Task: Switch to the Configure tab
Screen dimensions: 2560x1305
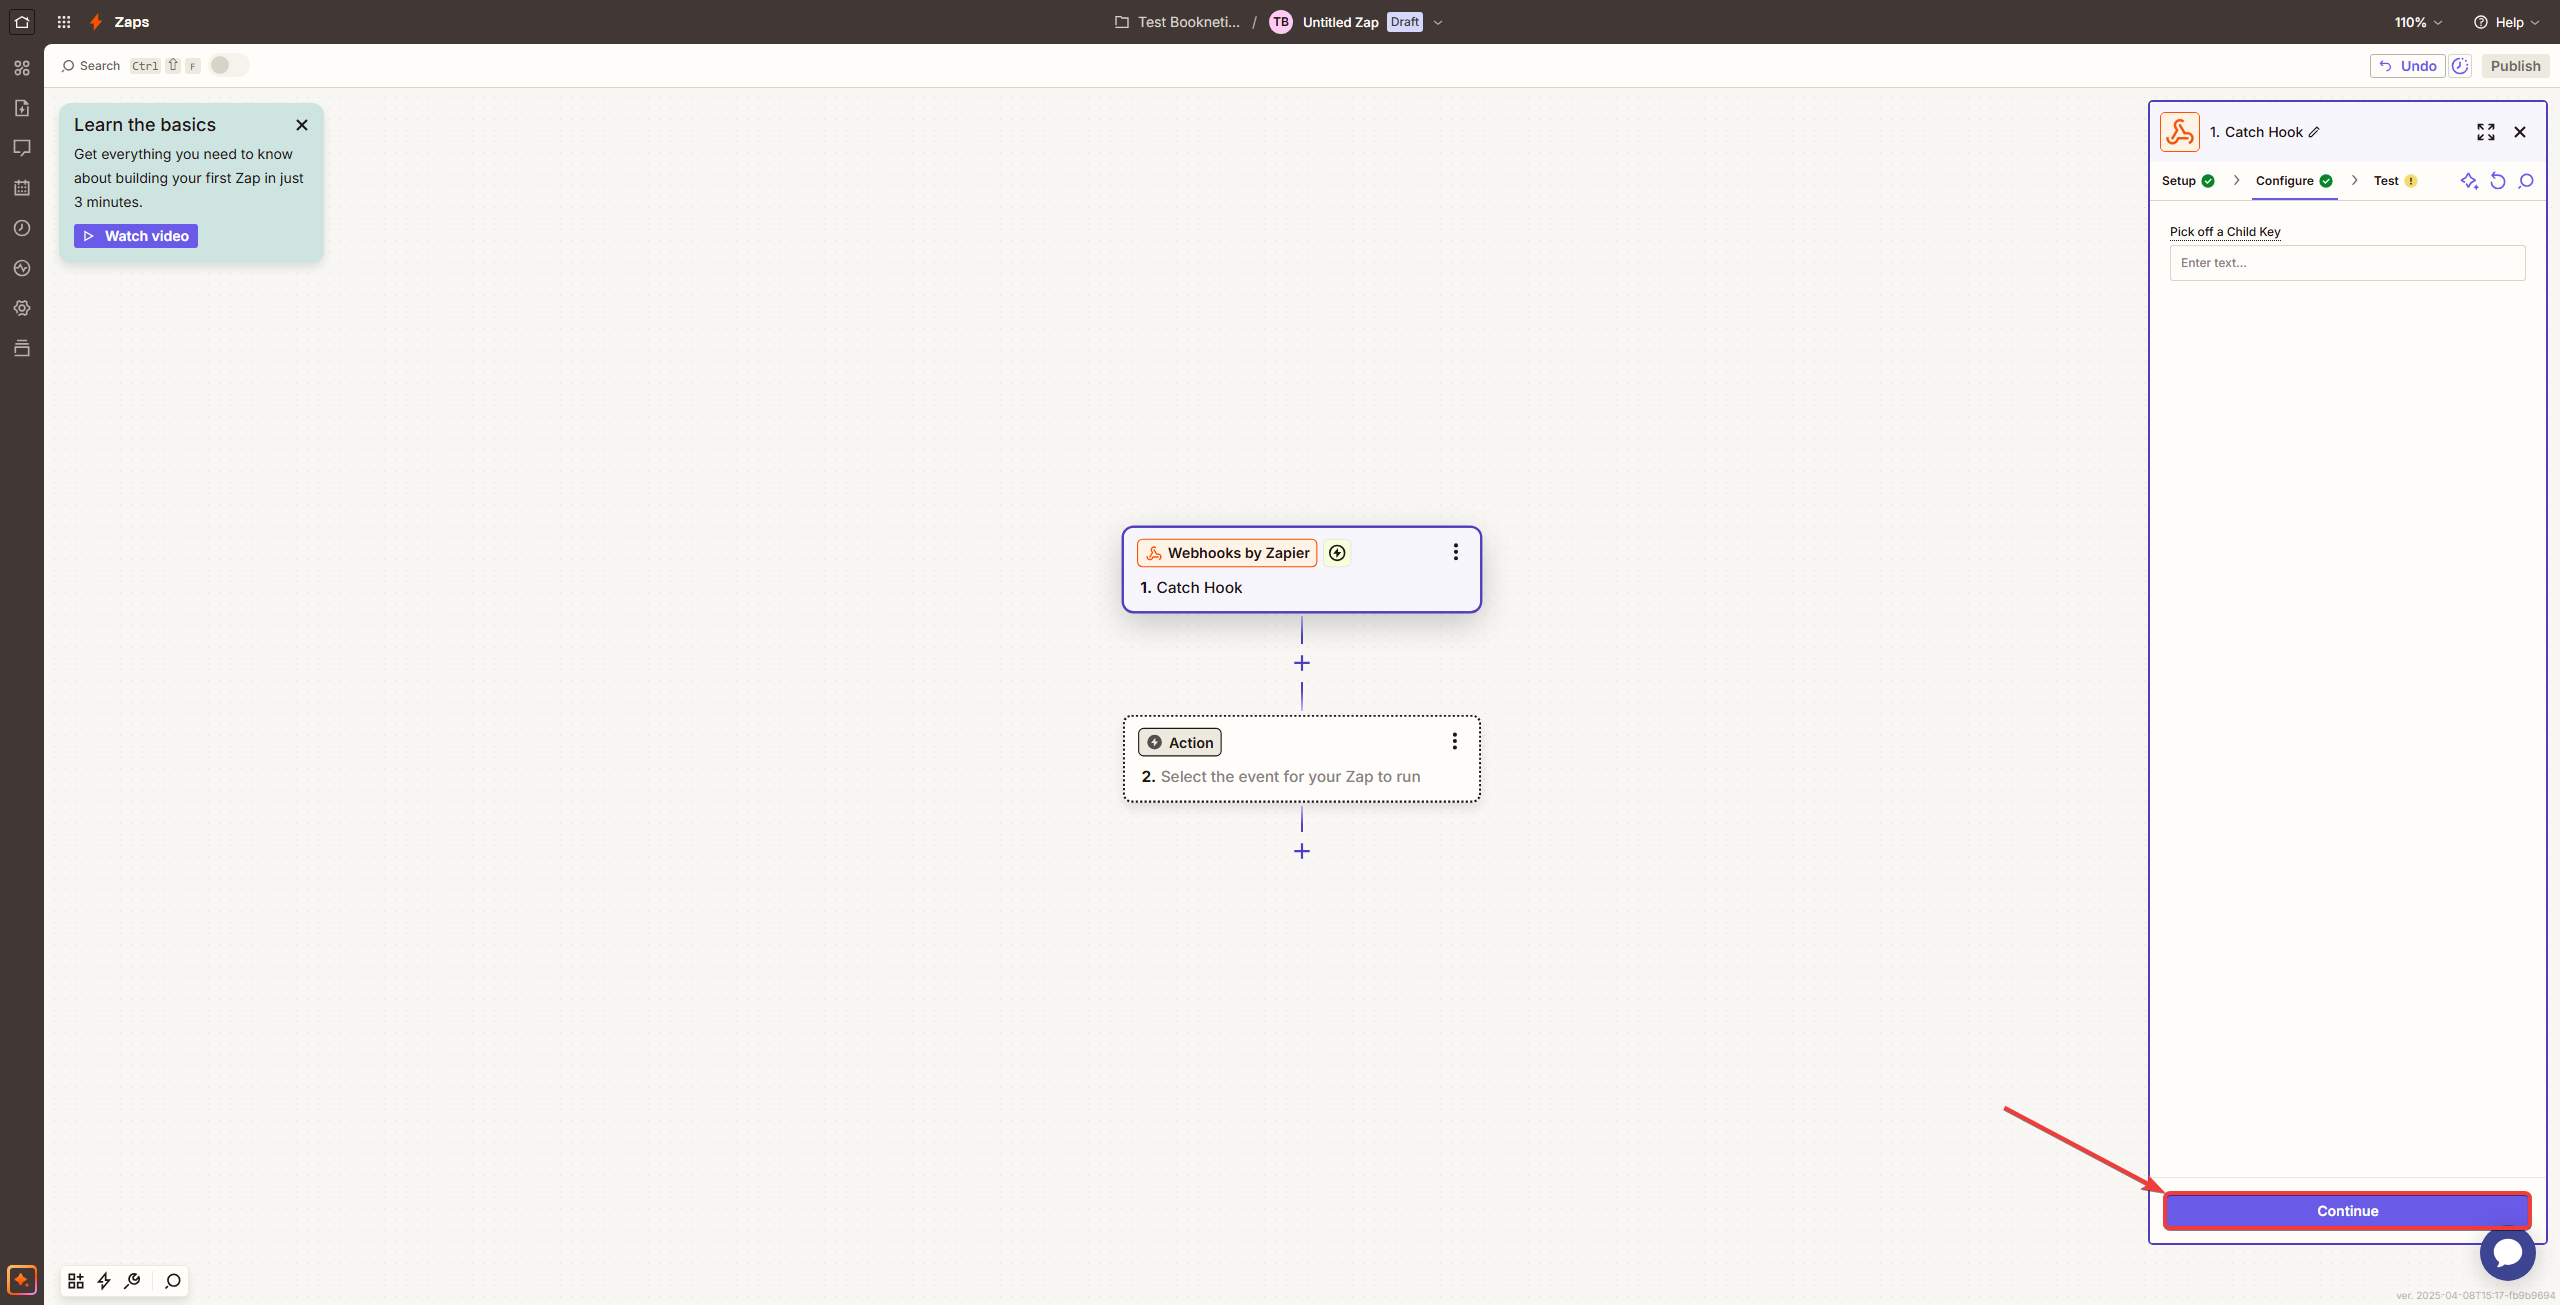Action: coord(2294,181)
